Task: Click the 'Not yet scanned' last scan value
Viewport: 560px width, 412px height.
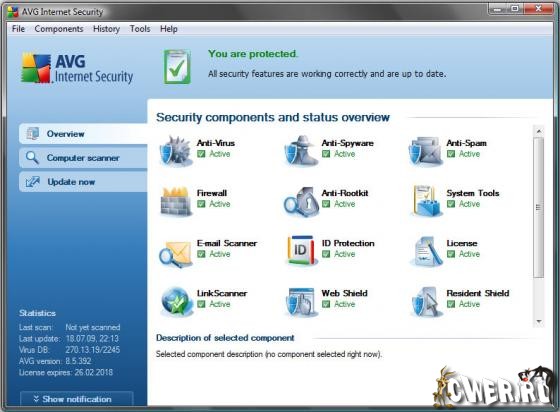Action: coord(93,327)
